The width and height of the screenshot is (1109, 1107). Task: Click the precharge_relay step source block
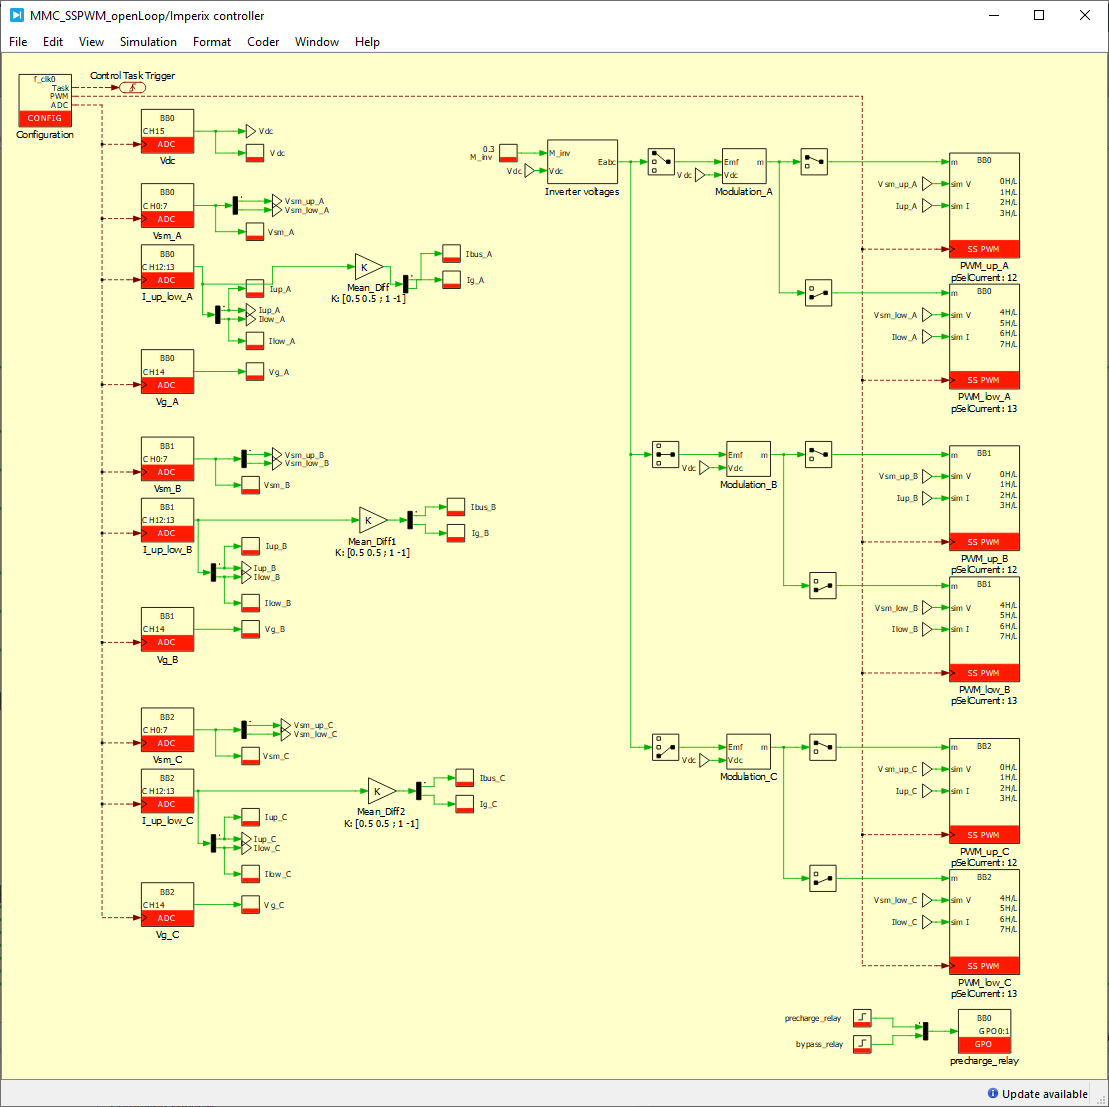(862, 1018)
